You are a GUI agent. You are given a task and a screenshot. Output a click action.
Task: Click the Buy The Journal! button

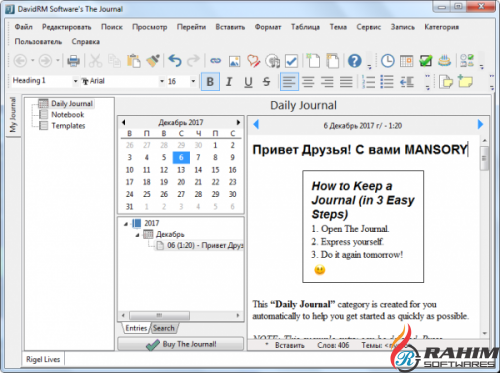(180, 344)
